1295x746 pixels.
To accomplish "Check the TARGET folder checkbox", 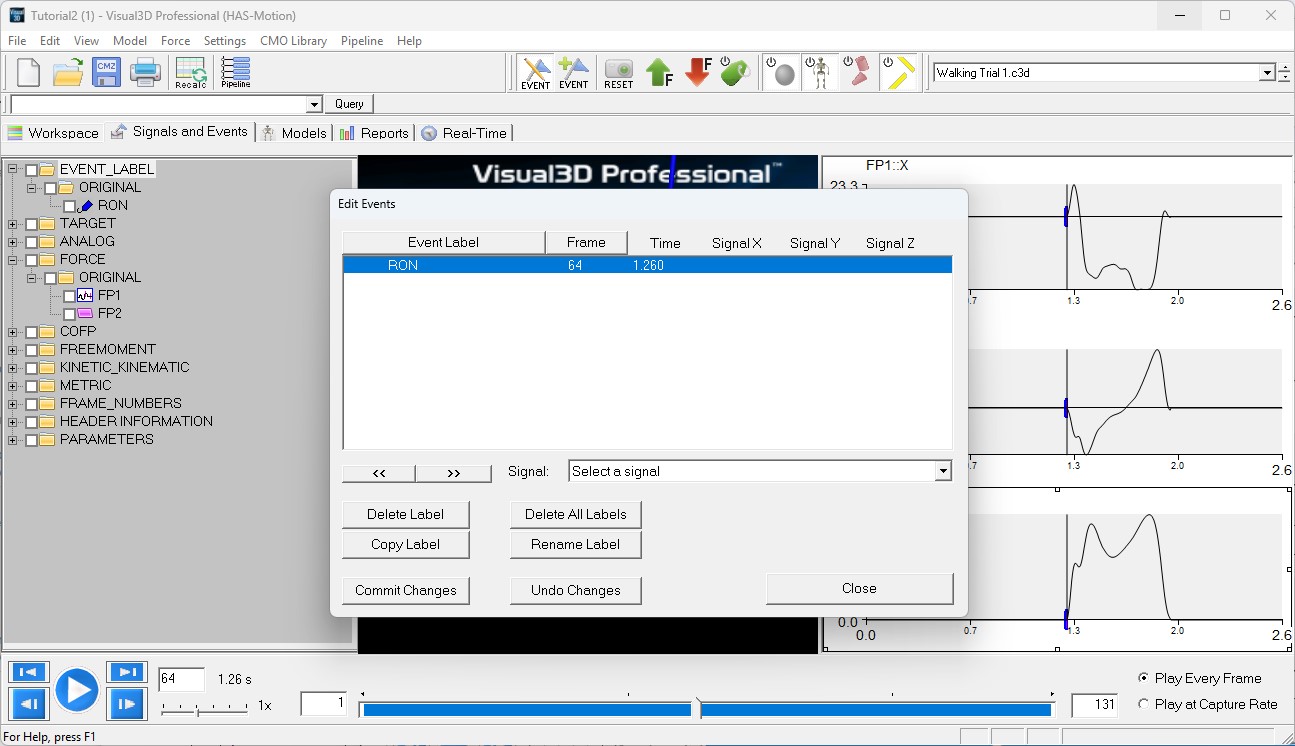I will coord(32,224).
